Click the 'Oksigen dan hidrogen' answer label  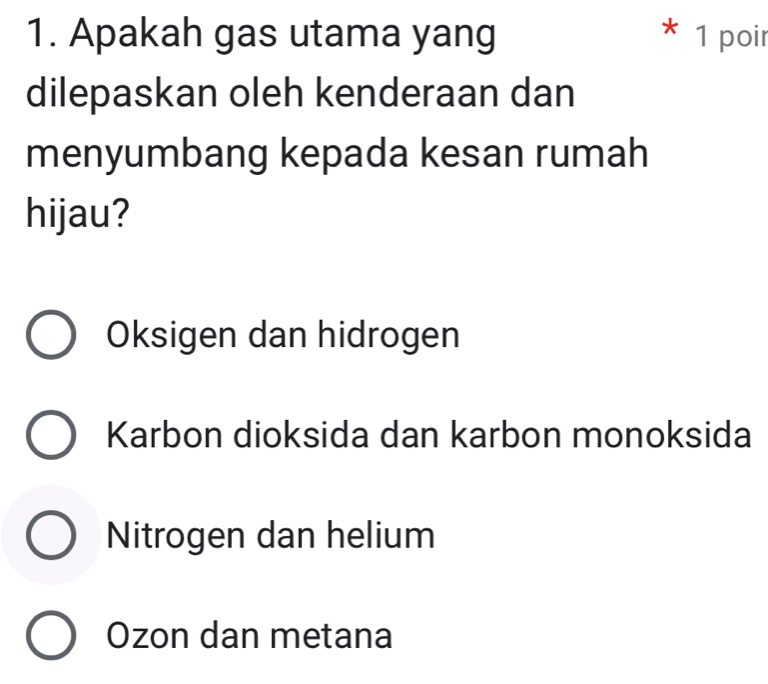tap(282, 335)
